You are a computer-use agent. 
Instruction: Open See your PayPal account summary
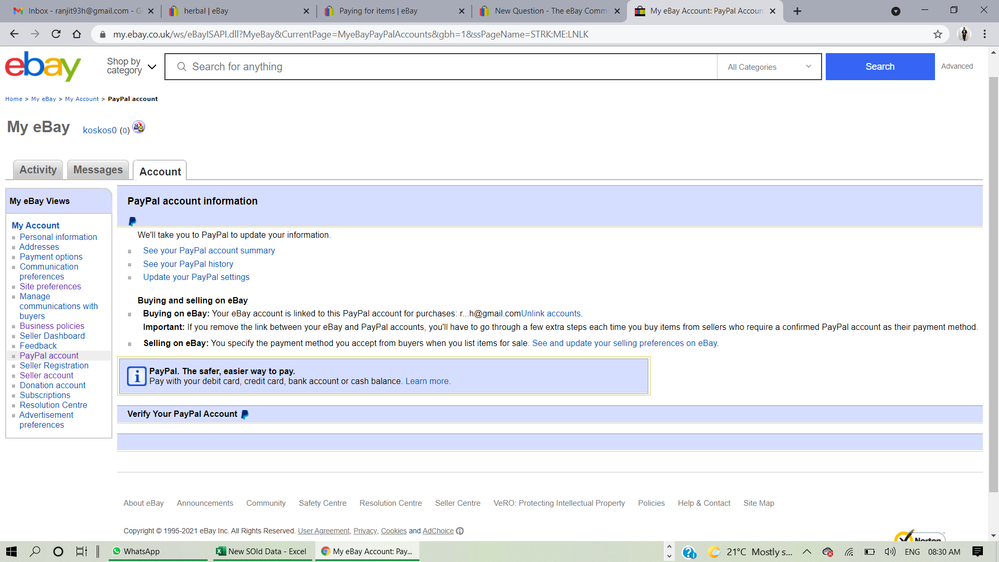pyautogui.click(x=209, y=250)
